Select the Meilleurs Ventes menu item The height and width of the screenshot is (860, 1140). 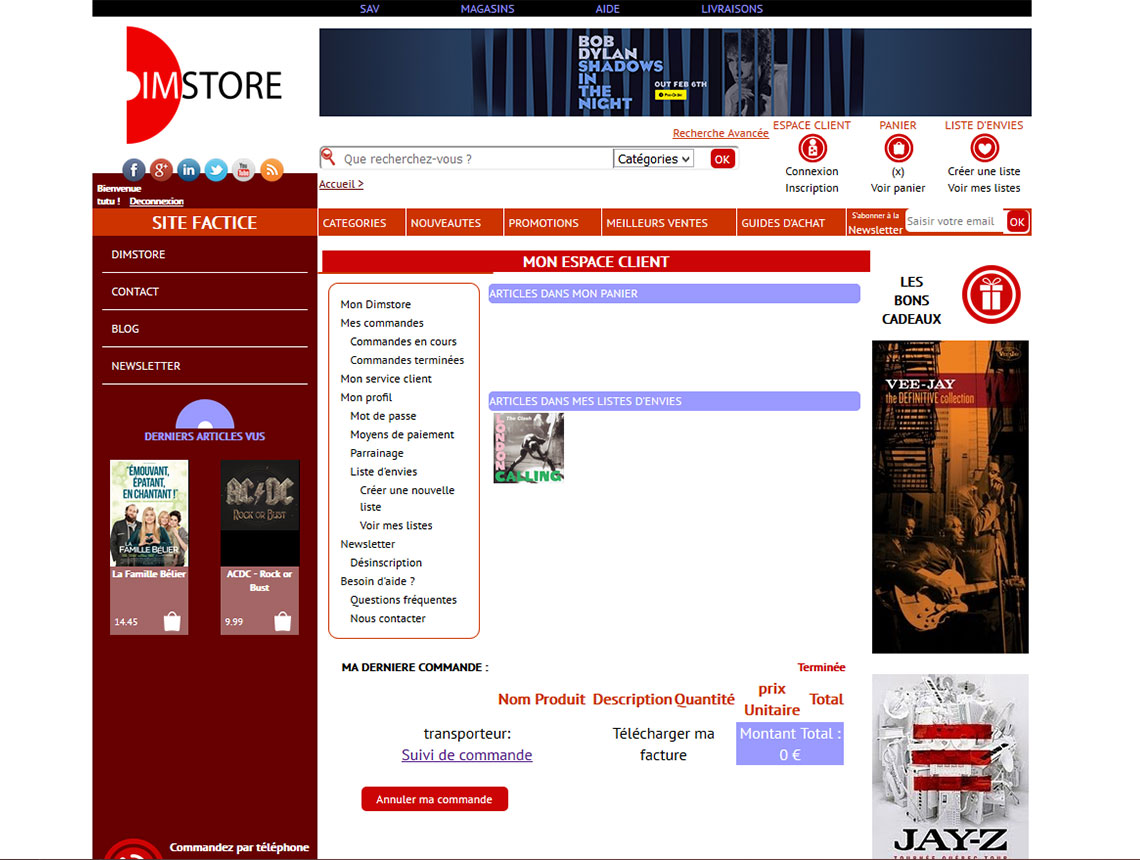coord(657,223)
